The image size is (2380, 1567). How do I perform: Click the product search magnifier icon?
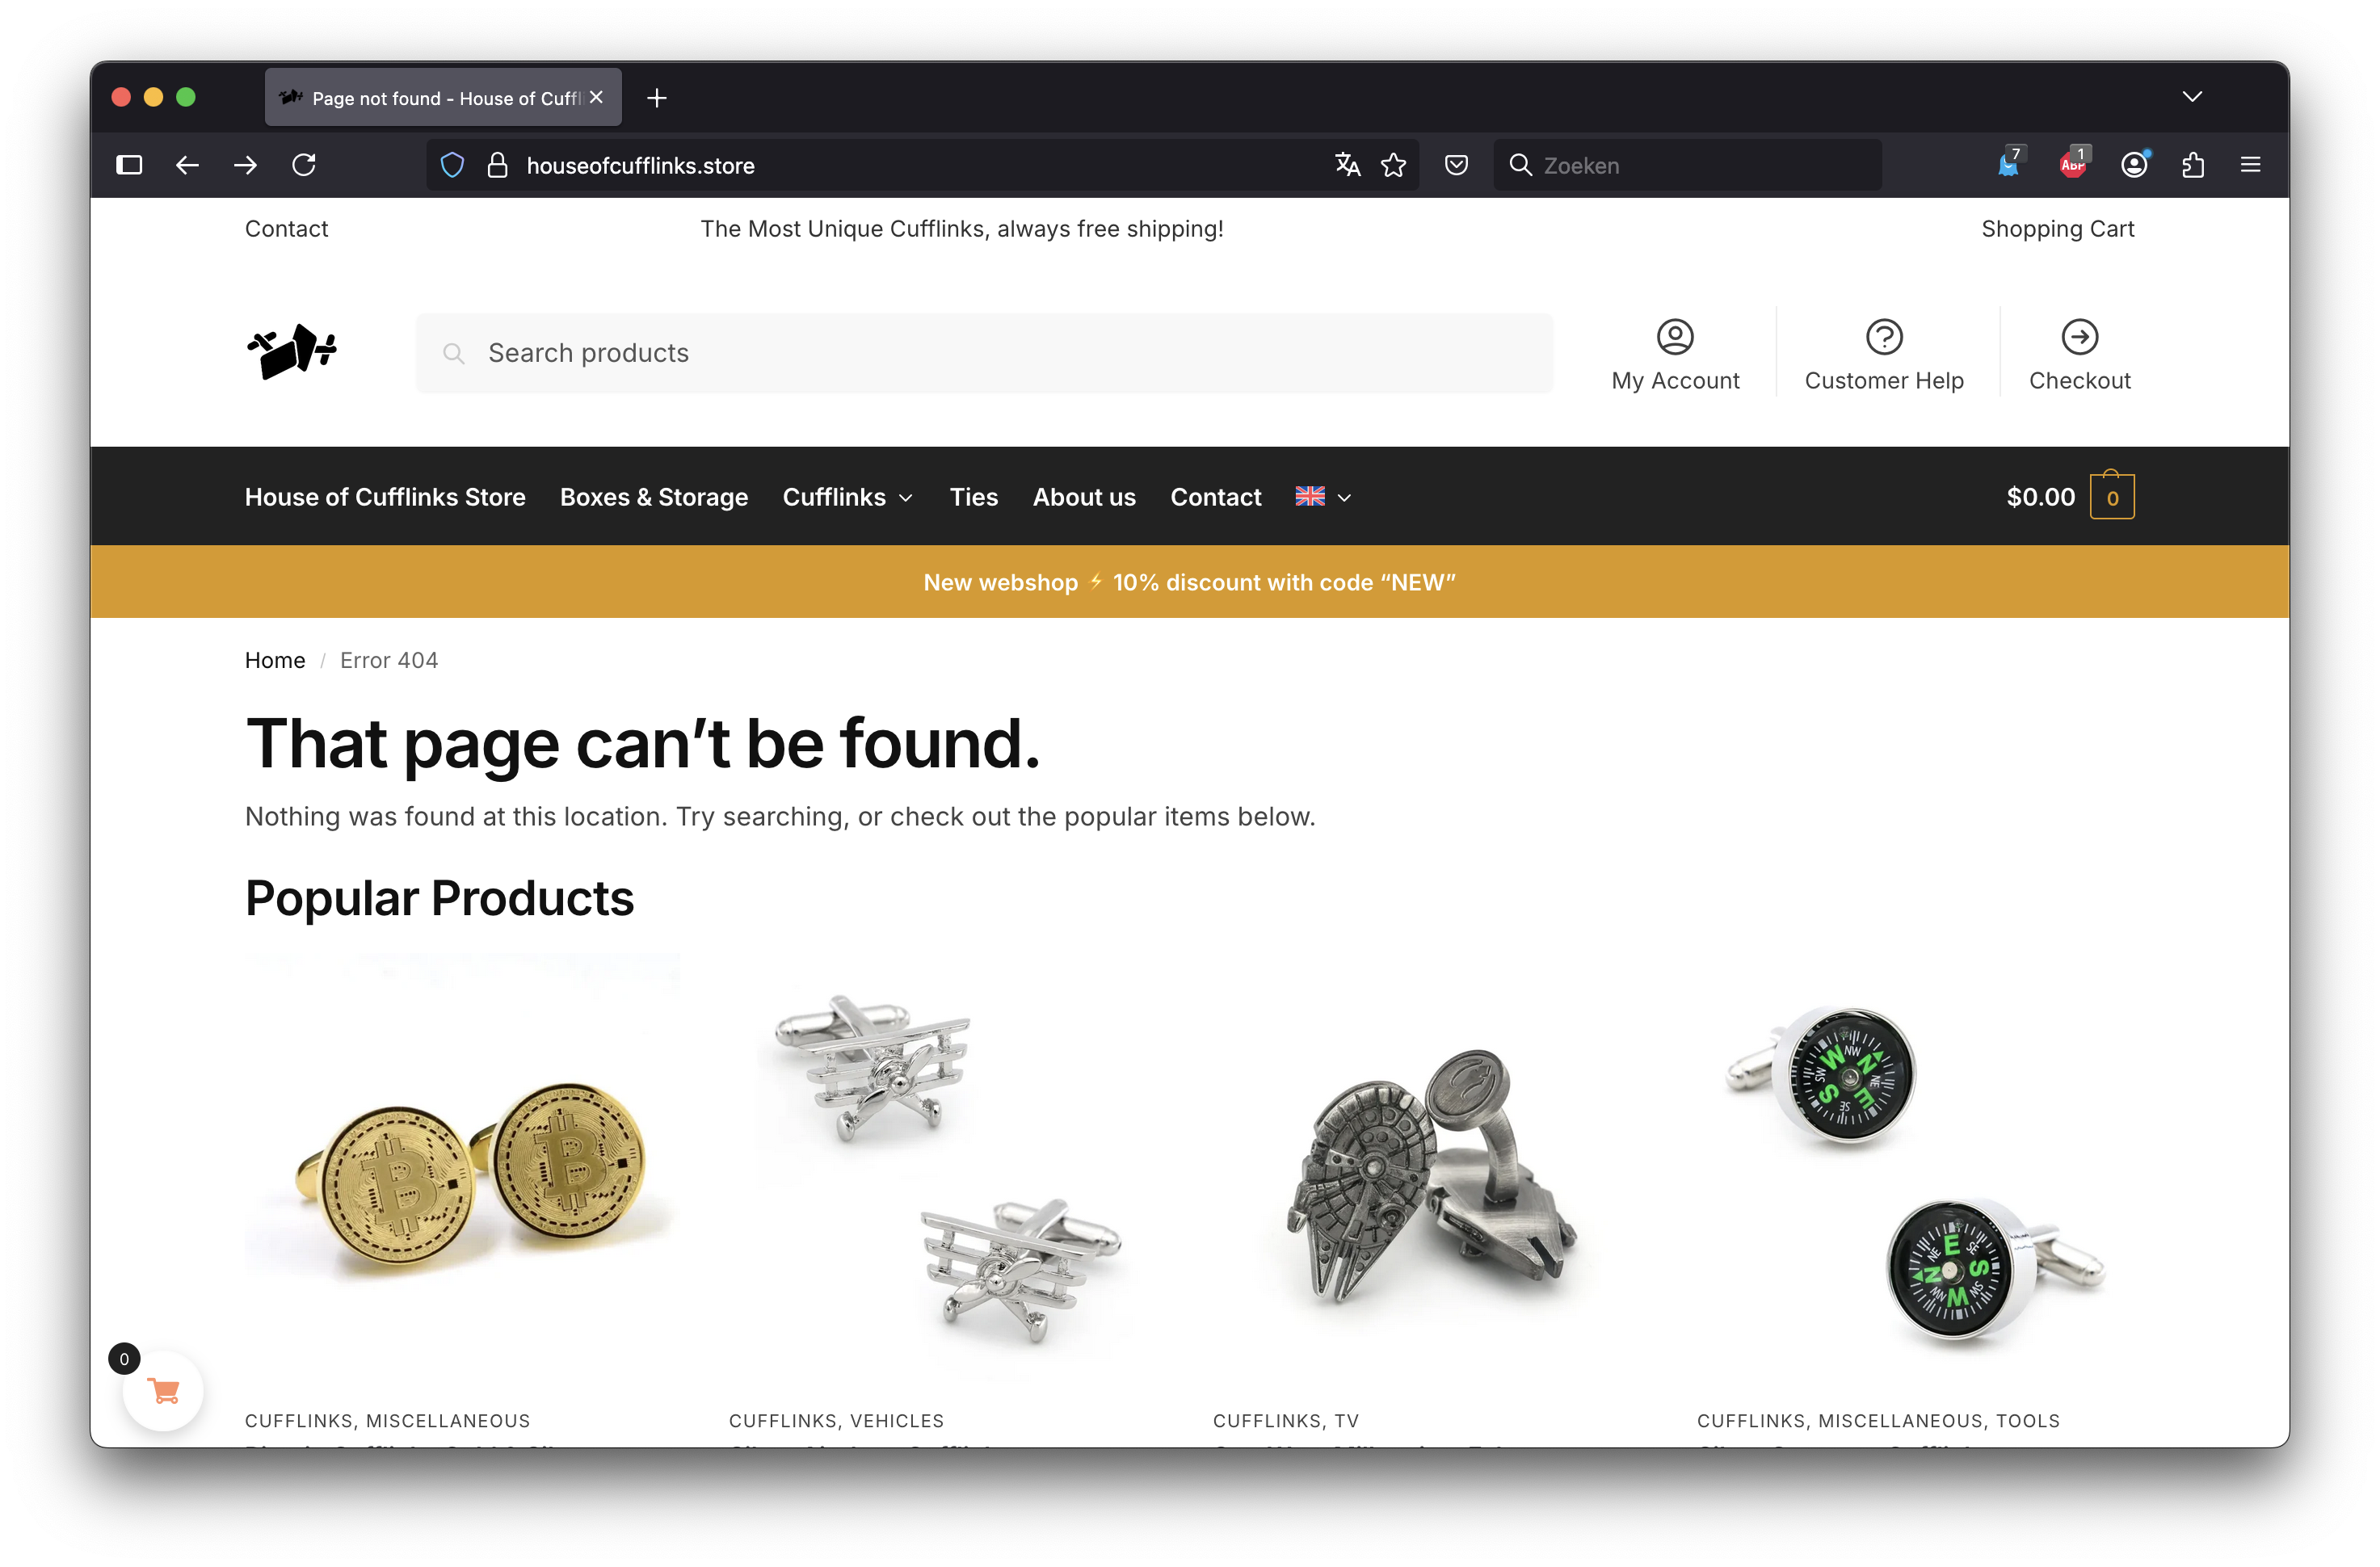click(453, 353)
